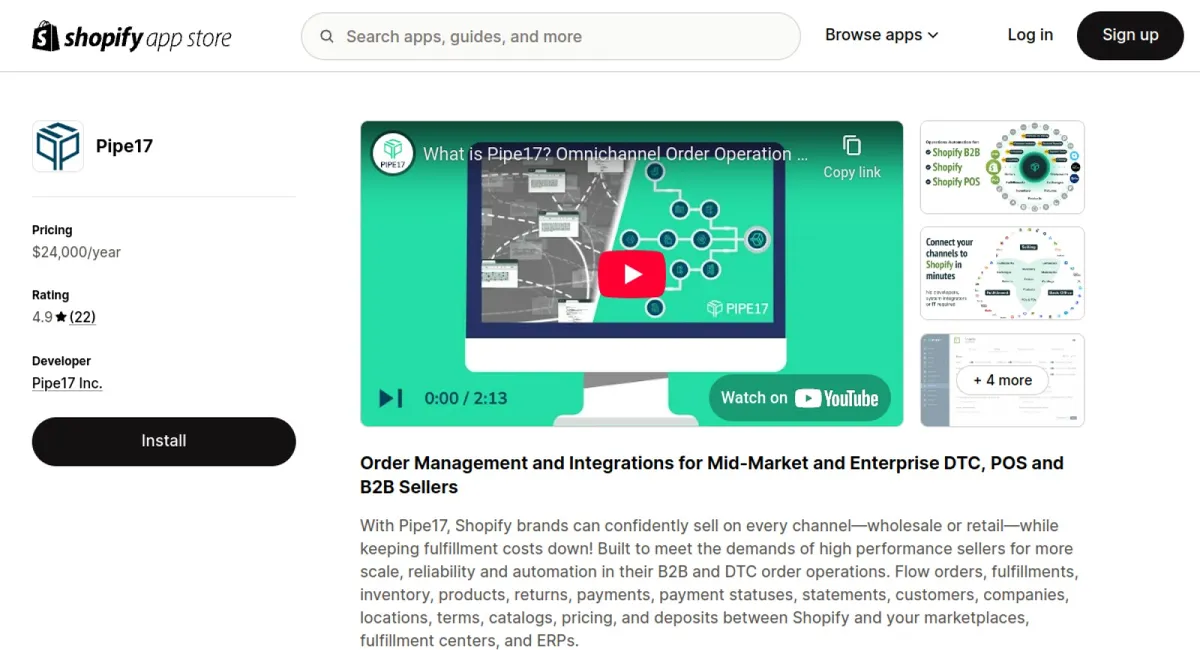The width and height of the screenshot is (1200, 650).
Task: Play the video with the red YouTube button
Action: (632, 274)
